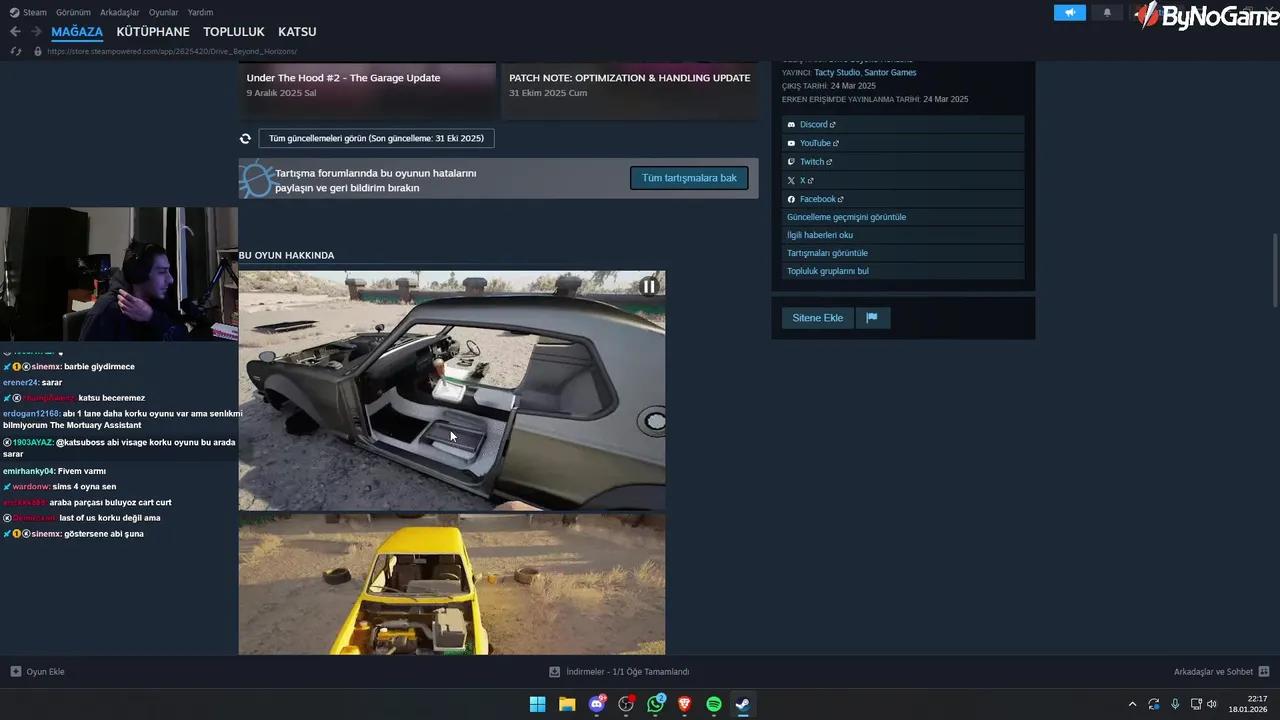Open Spotify from the taskbar
Image resolution: width=1280 pixels, height=720 pixels.
(x=714, y=704)
